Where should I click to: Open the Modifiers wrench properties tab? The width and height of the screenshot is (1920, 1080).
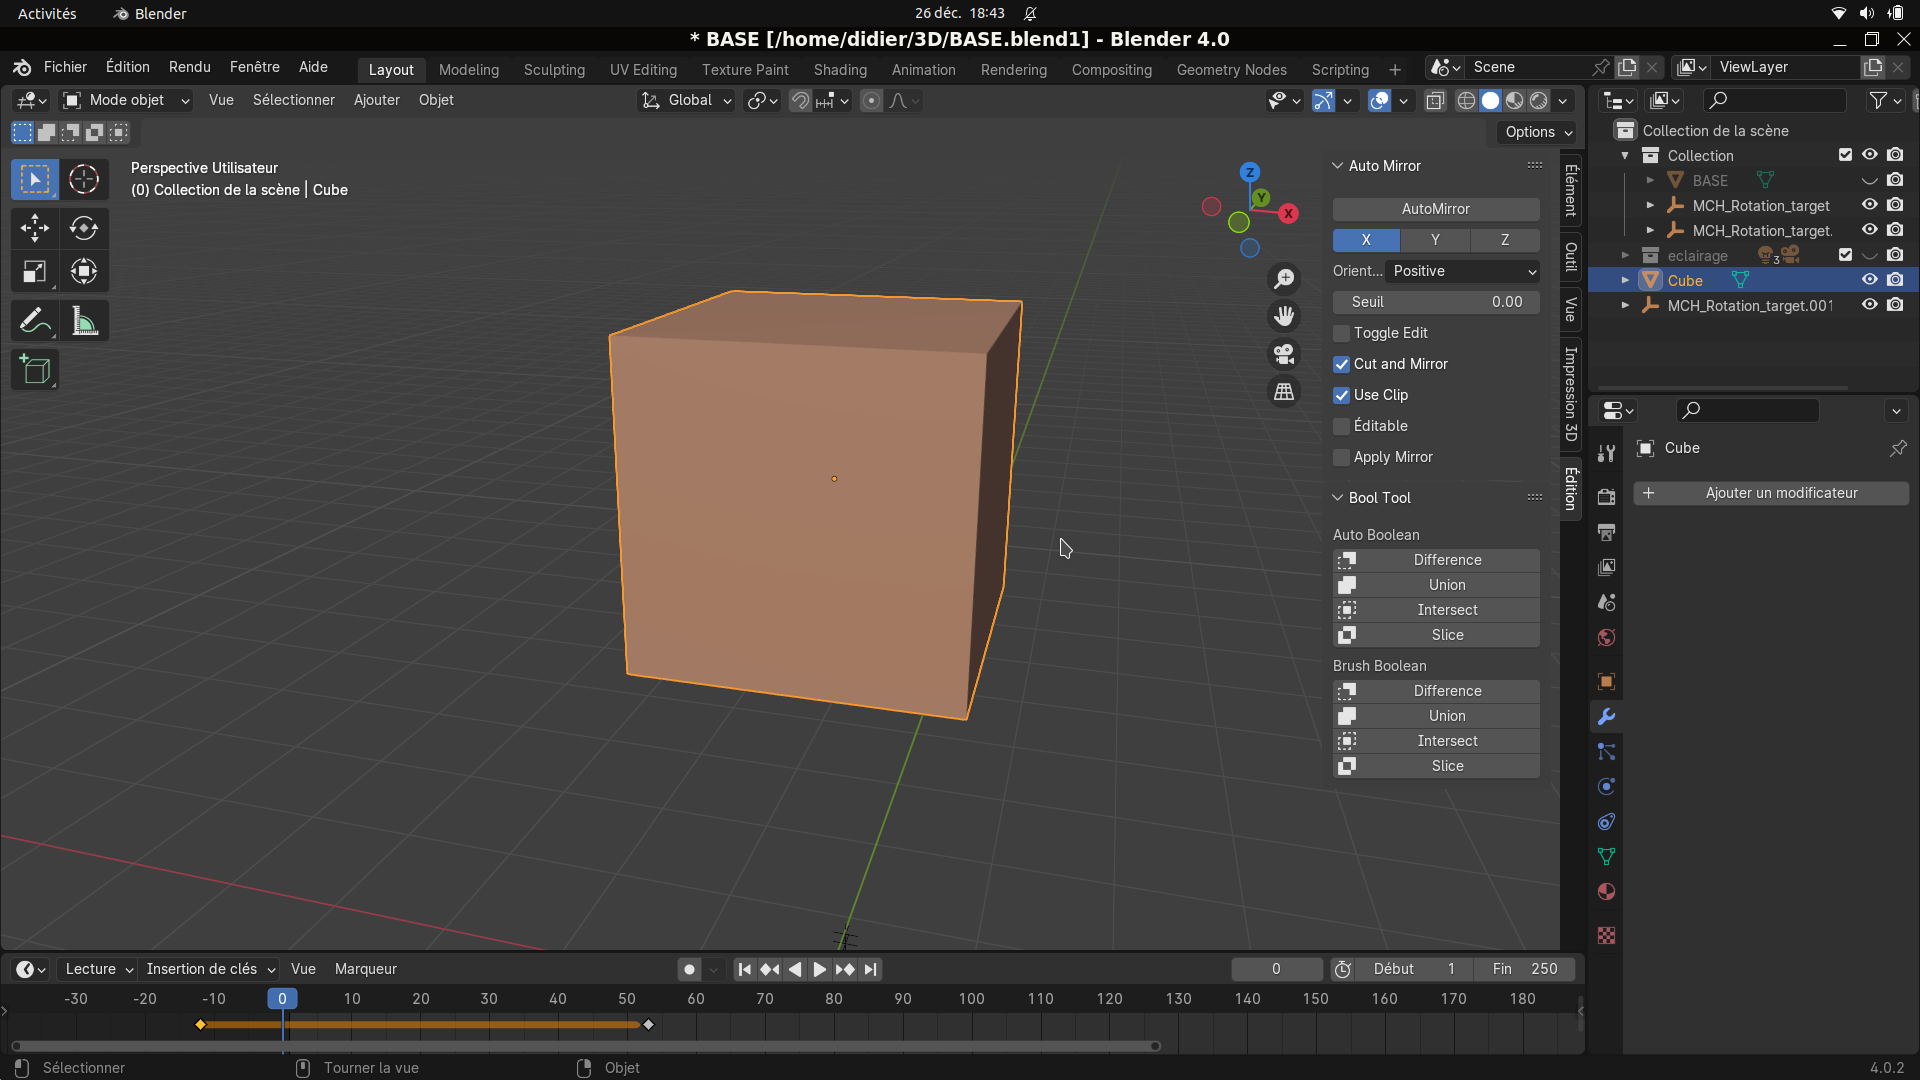(x=1607, y=717)
